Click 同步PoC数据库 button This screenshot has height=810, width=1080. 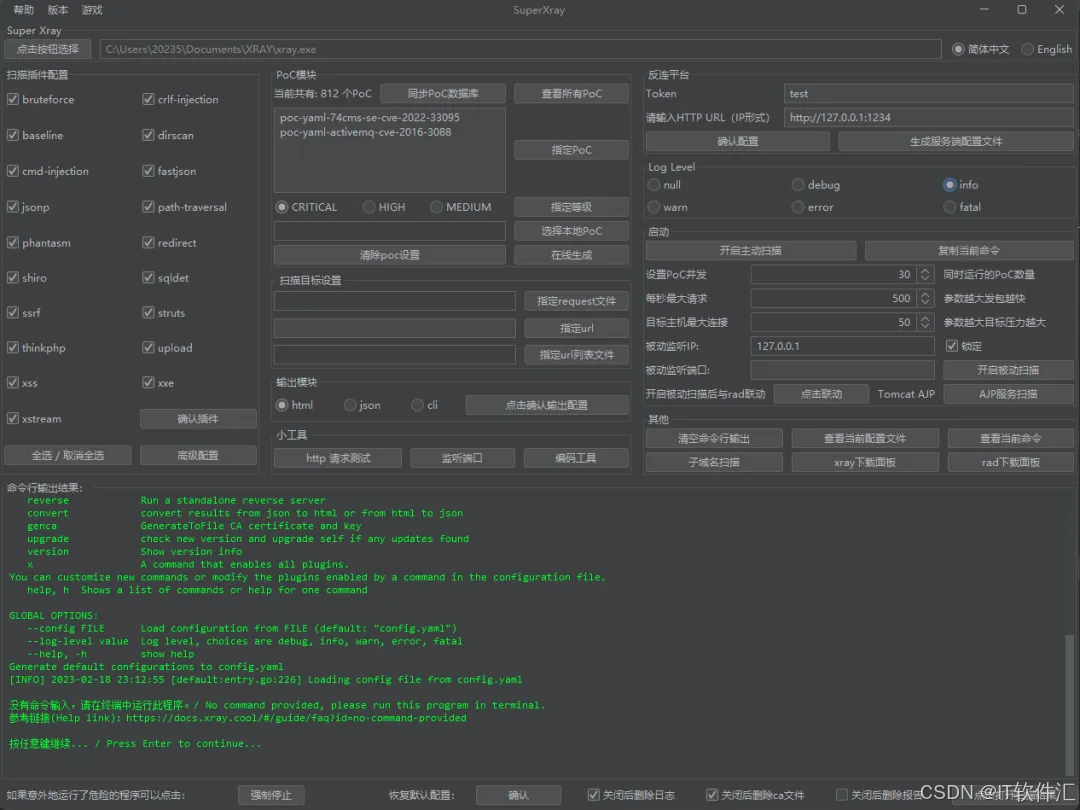tap(443, 94)
